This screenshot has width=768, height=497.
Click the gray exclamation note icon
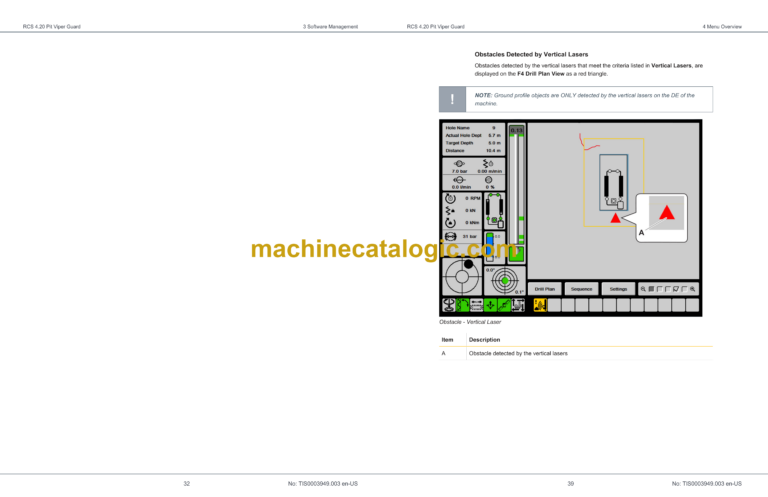pos(452,99)
